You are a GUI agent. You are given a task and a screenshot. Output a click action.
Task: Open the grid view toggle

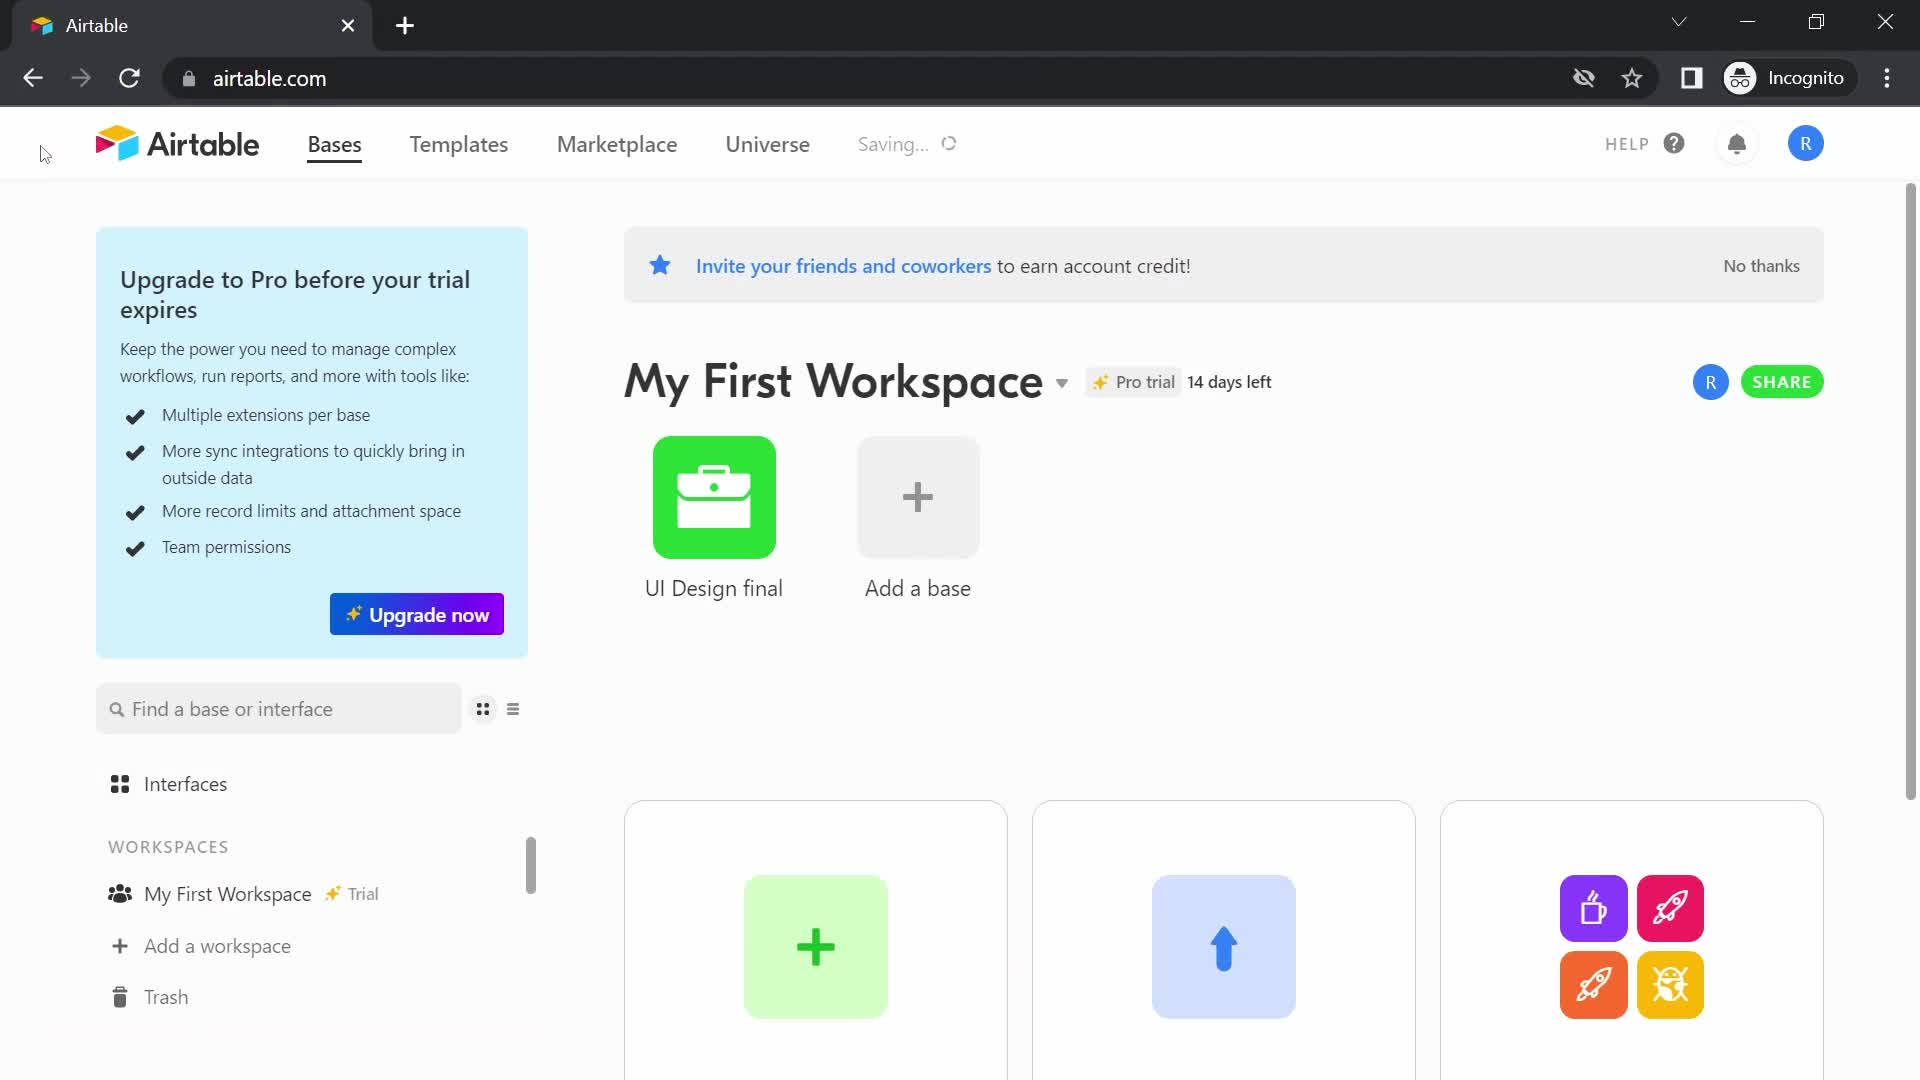pyautogui.click(x=483, y=709)
